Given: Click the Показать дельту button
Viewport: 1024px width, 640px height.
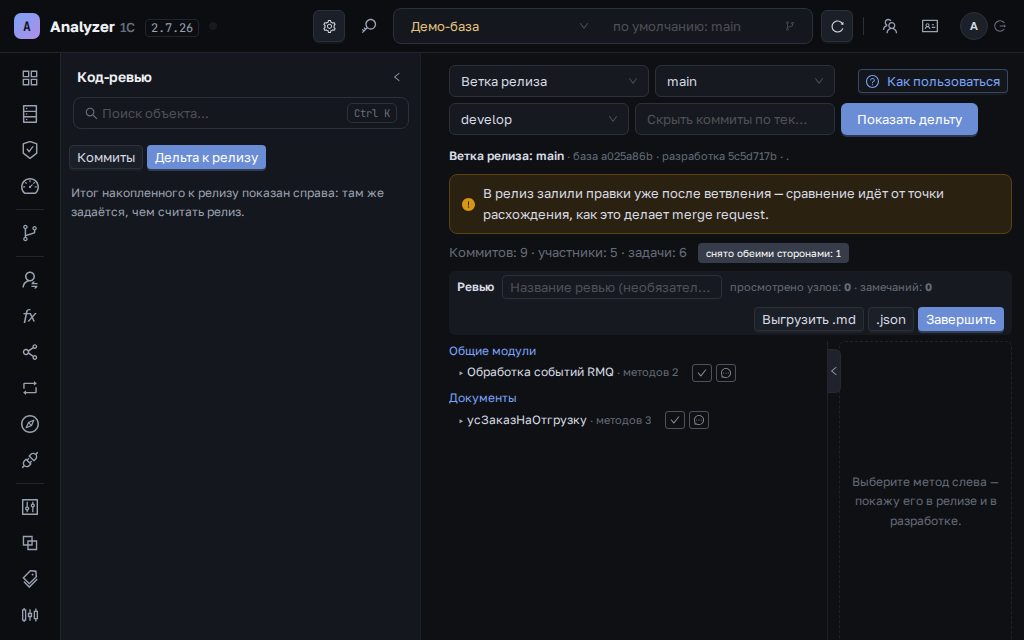Looking at the screenshot, I should tap(909, 120).
